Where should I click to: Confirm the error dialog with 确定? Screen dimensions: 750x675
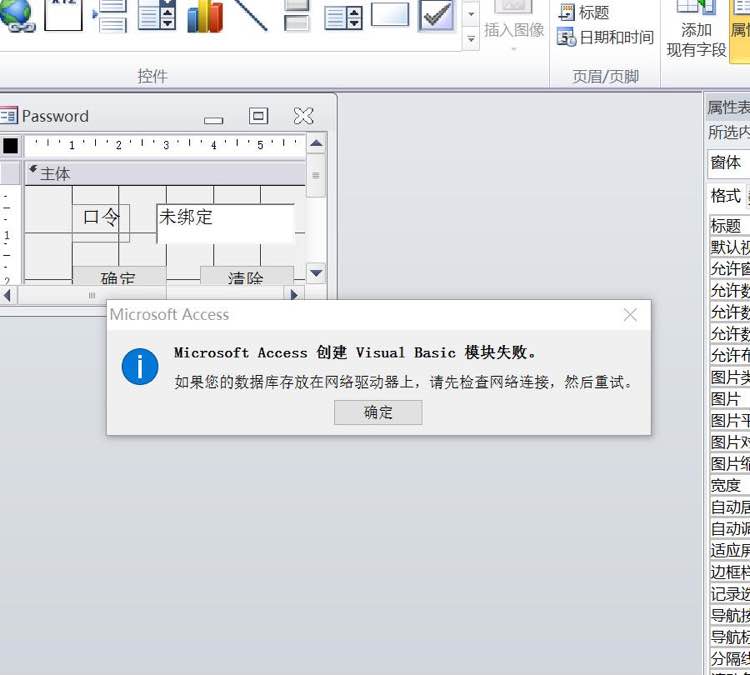tap(378, 412)
